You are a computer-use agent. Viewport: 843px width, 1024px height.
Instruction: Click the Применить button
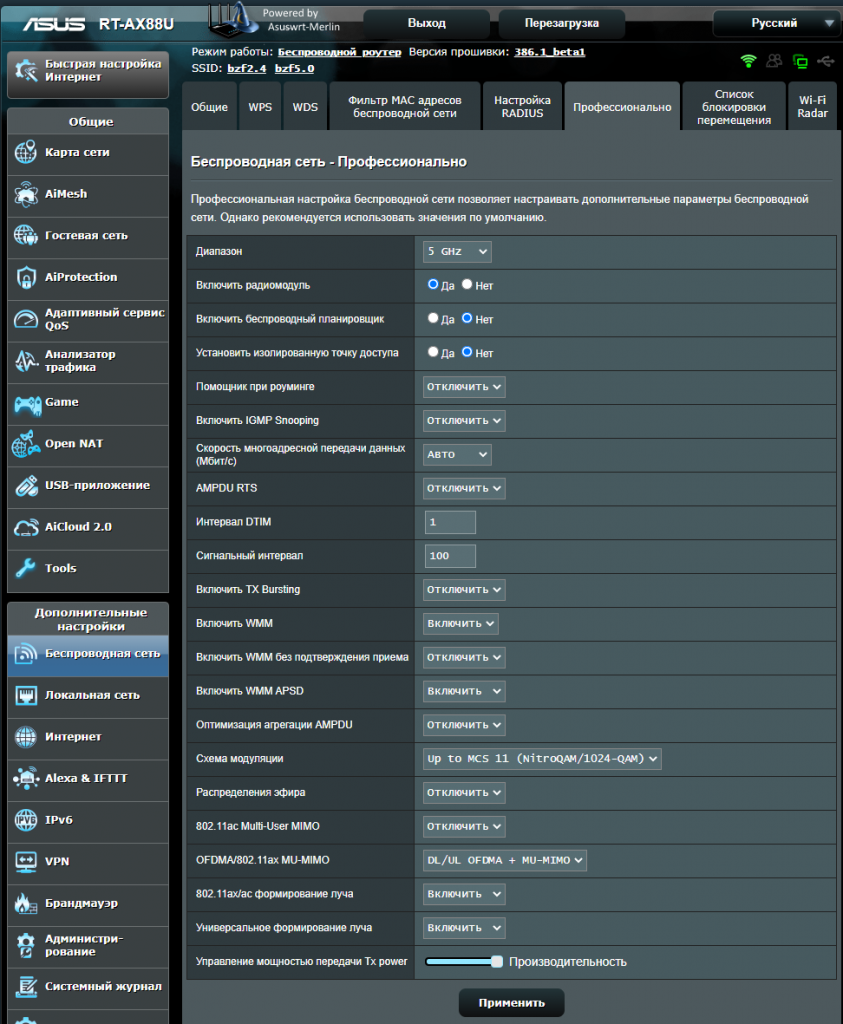[511, 1003]
